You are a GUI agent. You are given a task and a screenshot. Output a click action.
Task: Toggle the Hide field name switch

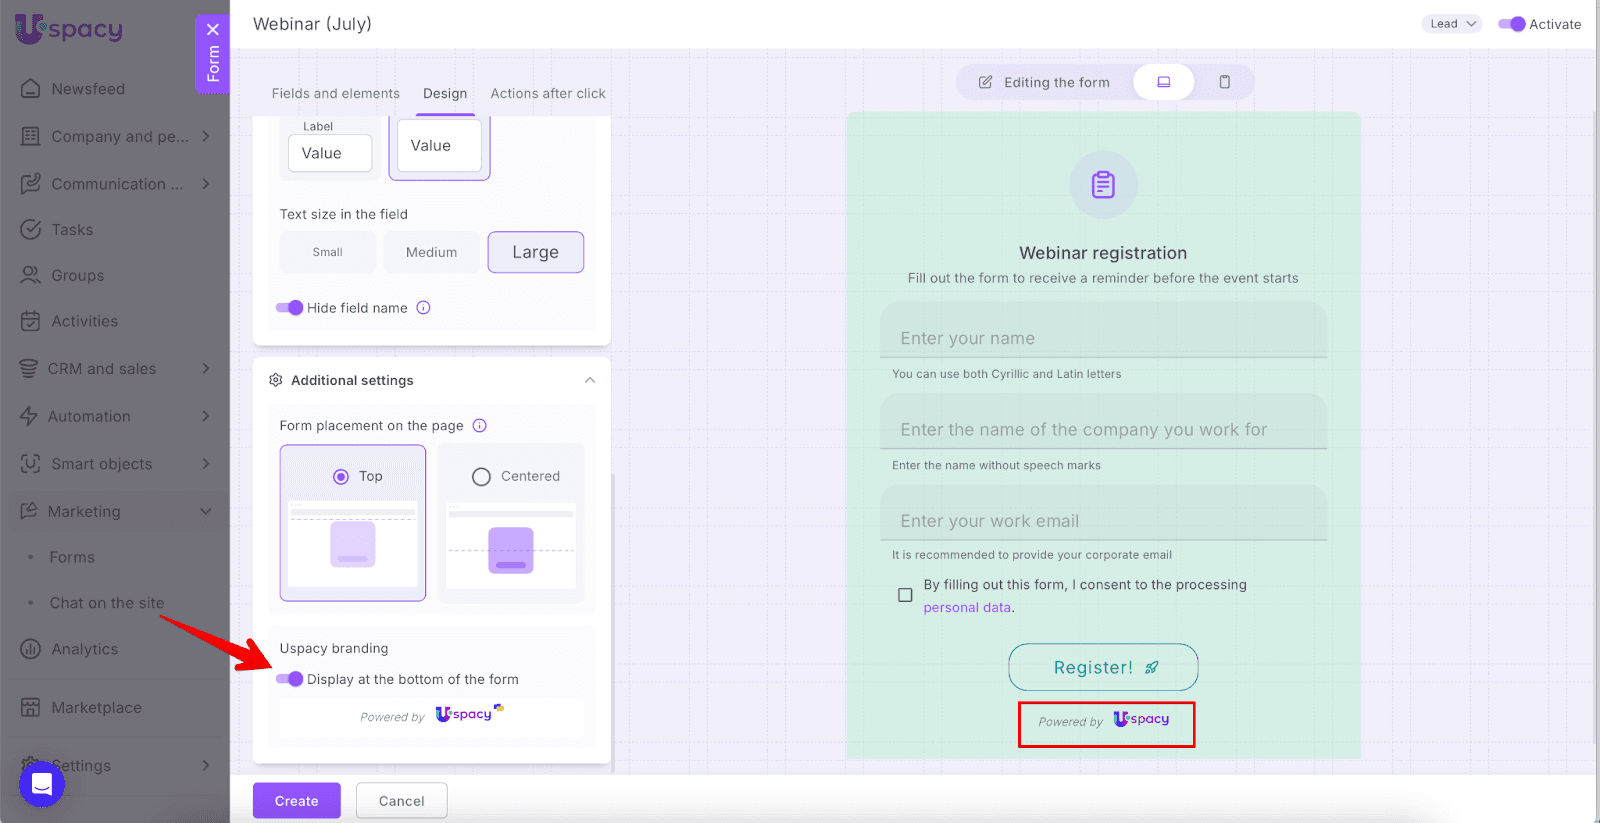[x=289, y=308]
